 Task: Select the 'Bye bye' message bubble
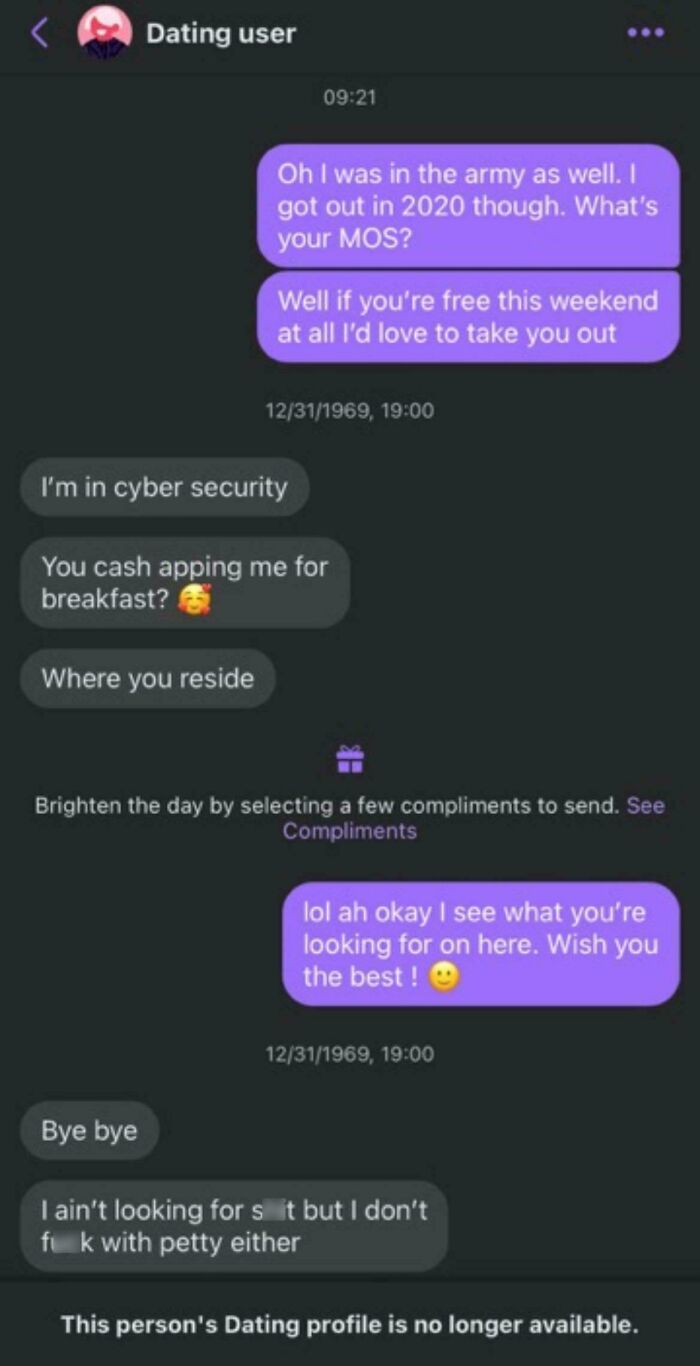click(90, 1131)
